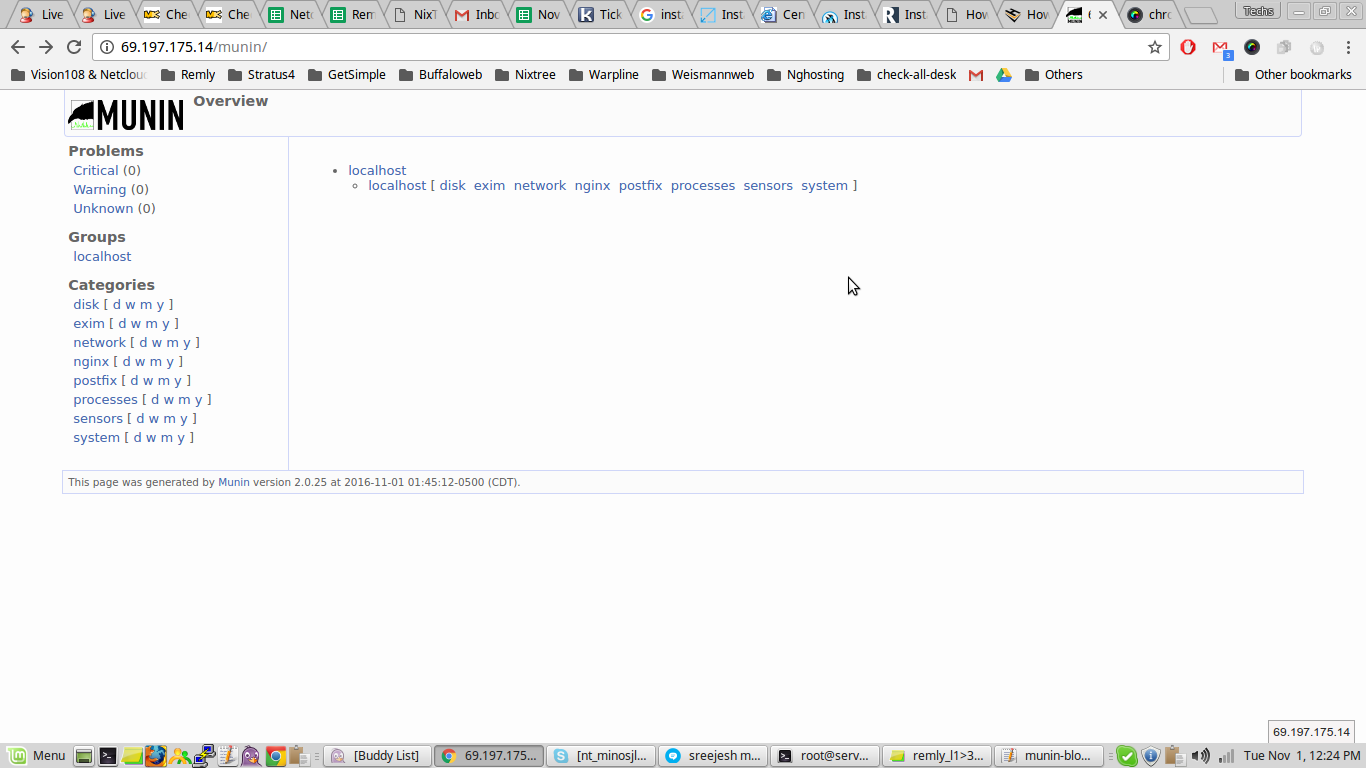Launch Pidgin from the panel launcher
The height and width of the screenshot is (768, 1366).
click(x=251, y=756)
